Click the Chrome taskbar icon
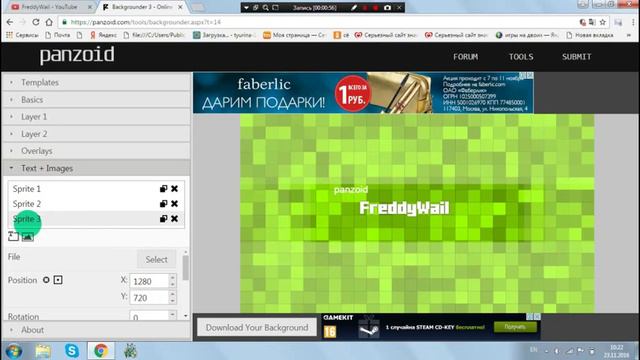The height and width of the screenshot is (360, 640). tap(101, 351)
